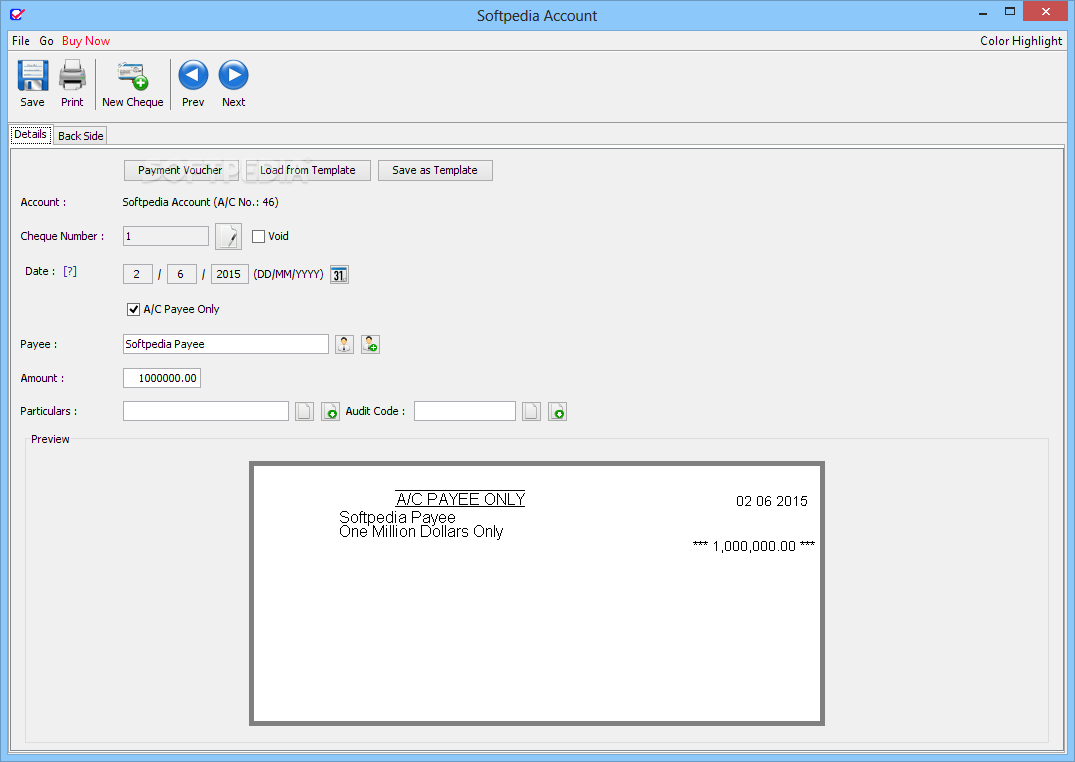Open Particulars list page icon

tap(304, 412)
